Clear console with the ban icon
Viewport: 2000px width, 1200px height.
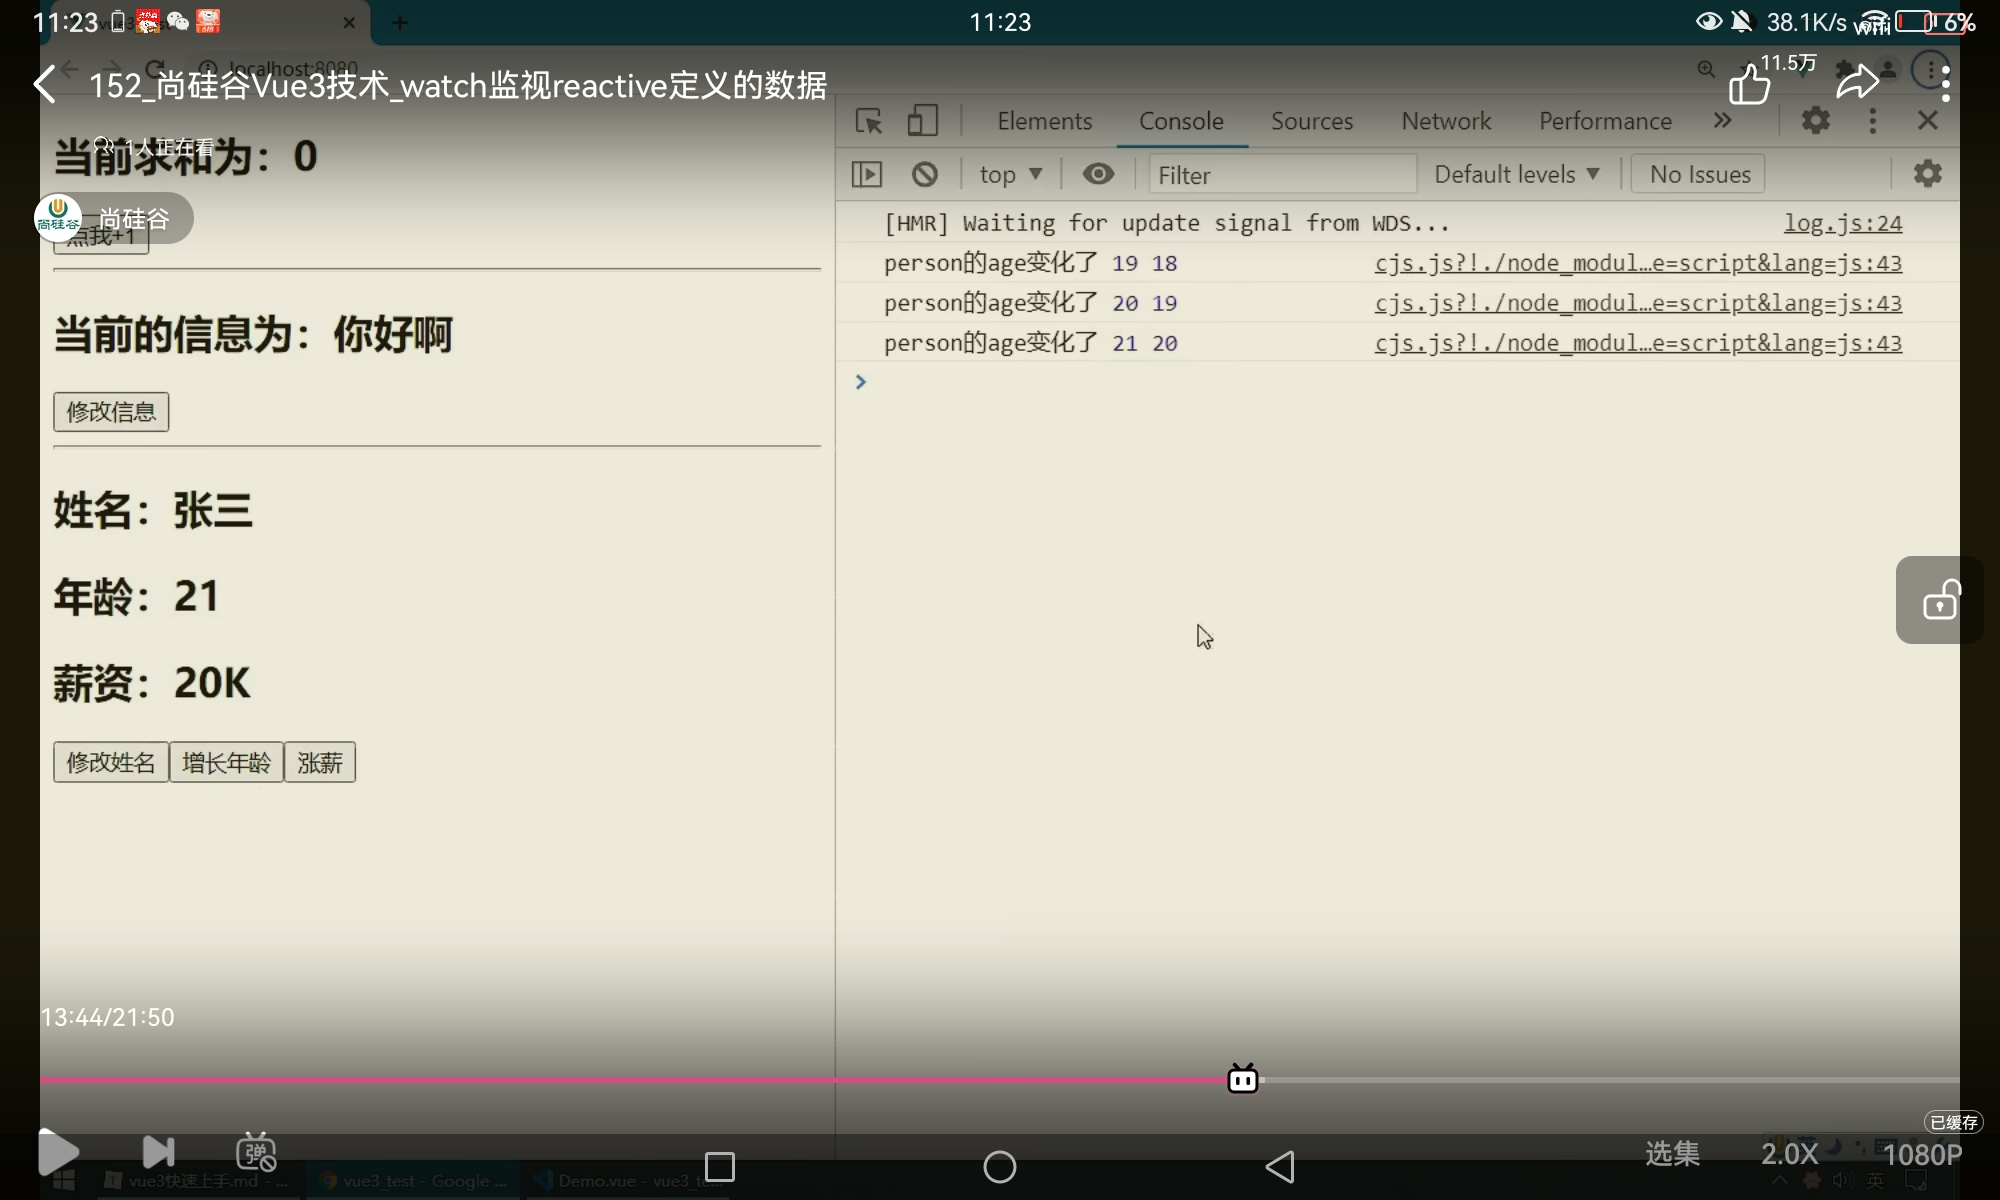tap(925, 174)
